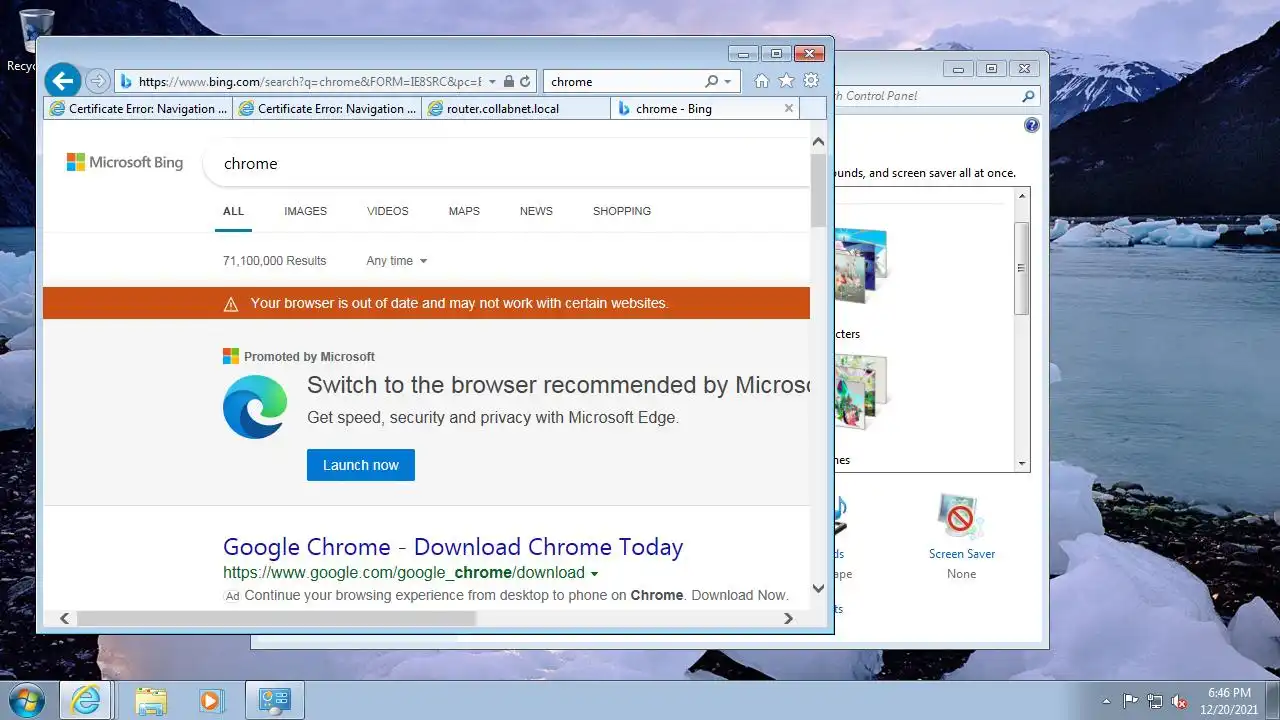The width and height of the screenshot is (1280, 720).
Task: Click the muted volume tray icon
Action: (x=1179, y=701)
